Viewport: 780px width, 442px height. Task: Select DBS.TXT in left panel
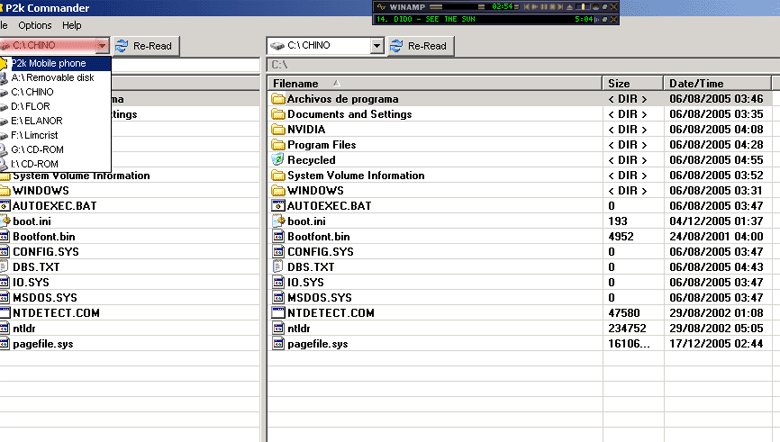pyautogui.click(x=36, y=267)
